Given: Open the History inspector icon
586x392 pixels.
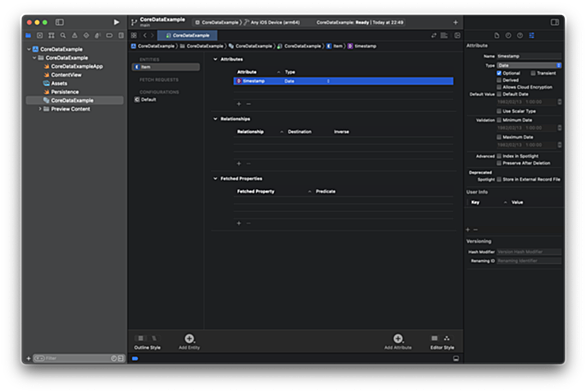Looking at the screenshot, I should tap(508, 36).
